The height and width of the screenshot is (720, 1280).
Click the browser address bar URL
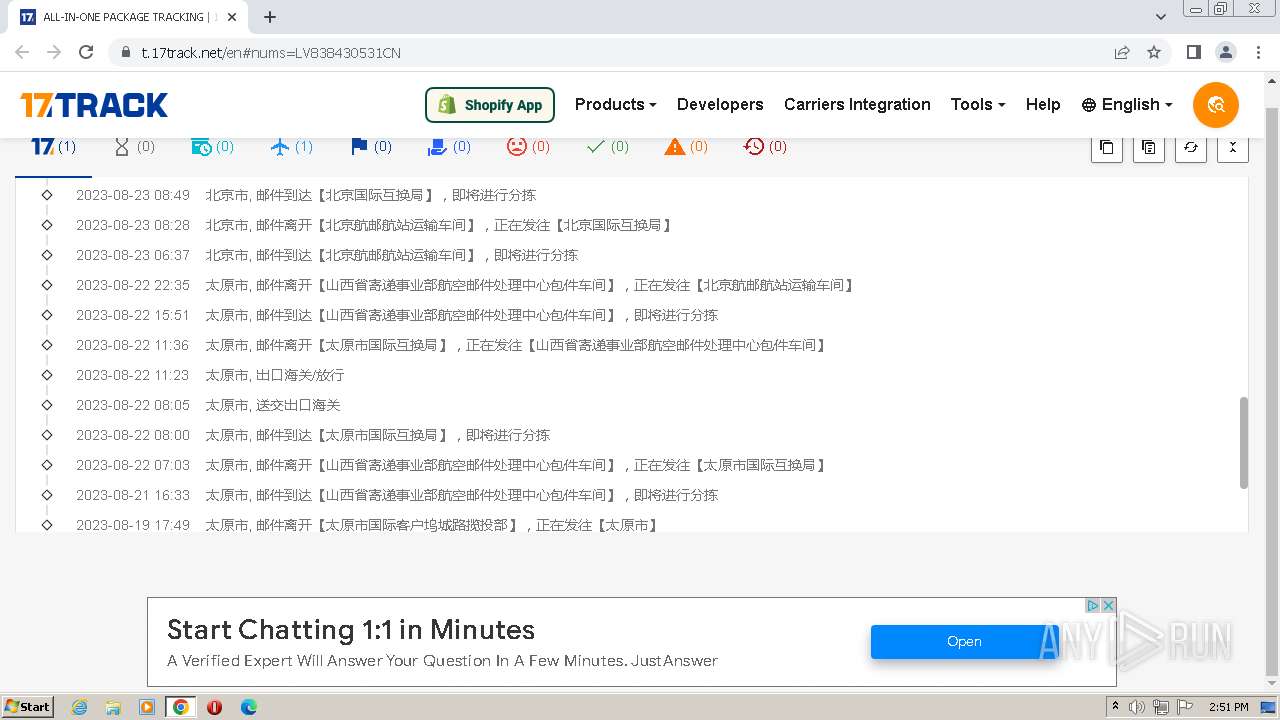[271, 53]
